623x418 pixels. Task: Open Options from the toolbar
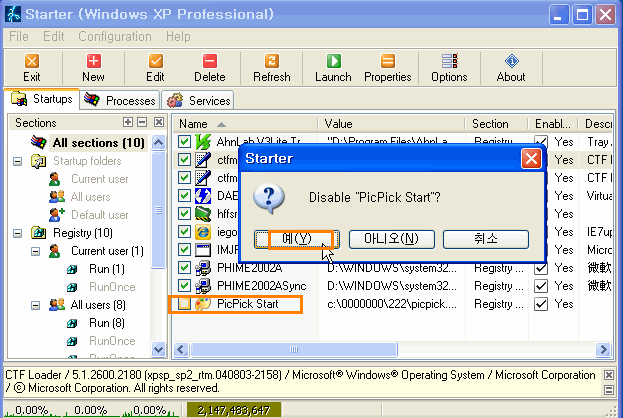coord(449,68)
